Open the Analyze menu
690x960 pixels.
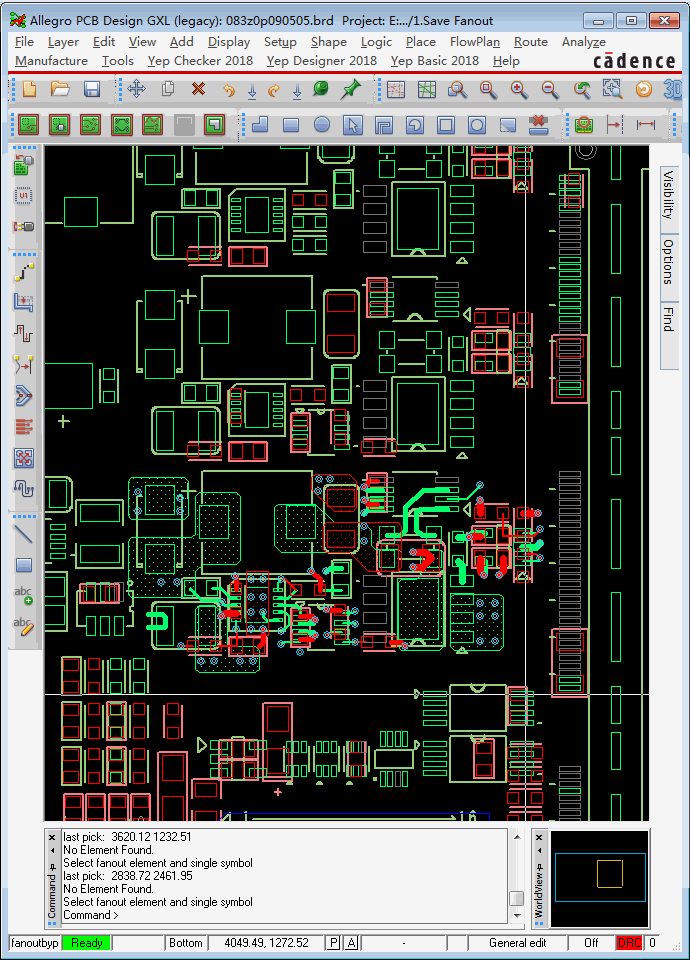click(584, 42)
